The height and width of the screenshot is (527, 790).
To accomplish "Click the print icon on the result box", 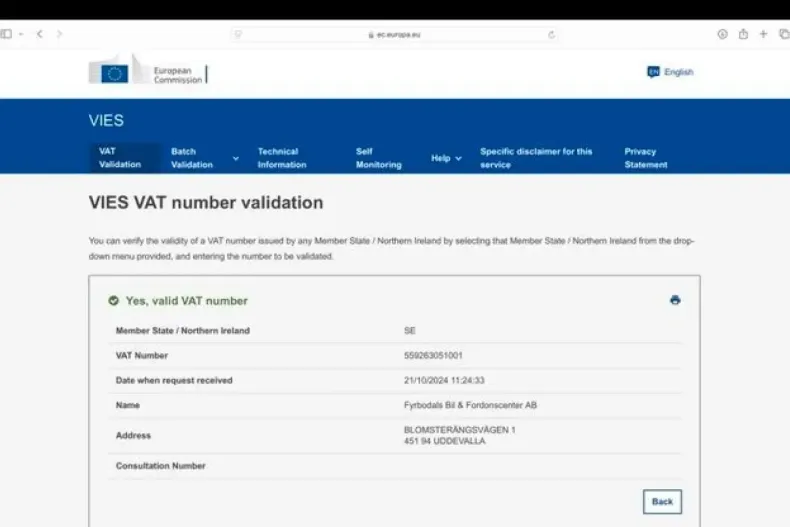I will [x=675, y=300].
